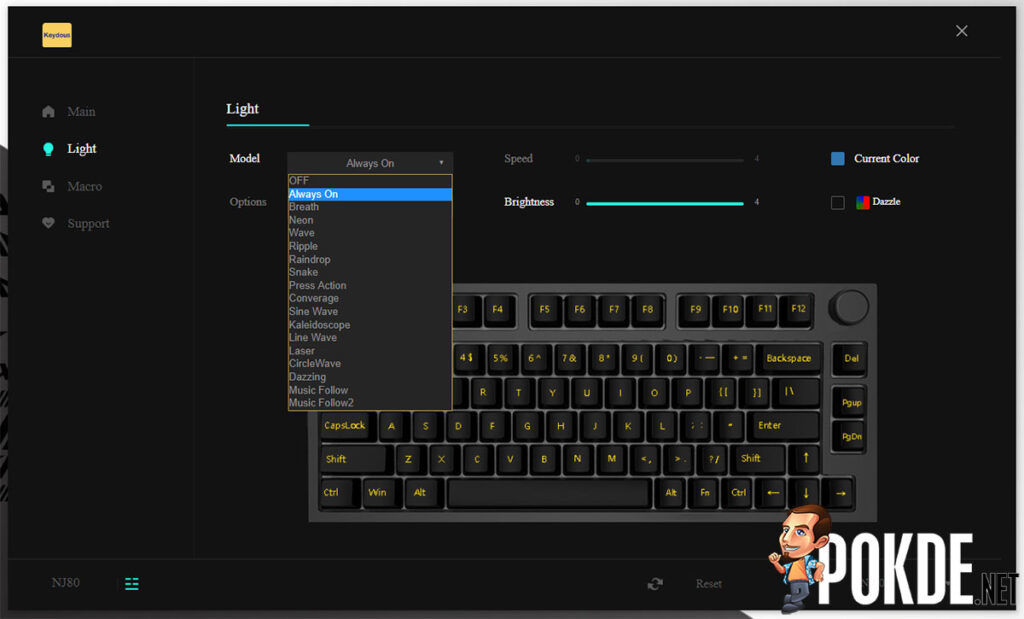1024x619 pixels.
Task: Click the Current Color blue swatch
Action: coord(838,159)
